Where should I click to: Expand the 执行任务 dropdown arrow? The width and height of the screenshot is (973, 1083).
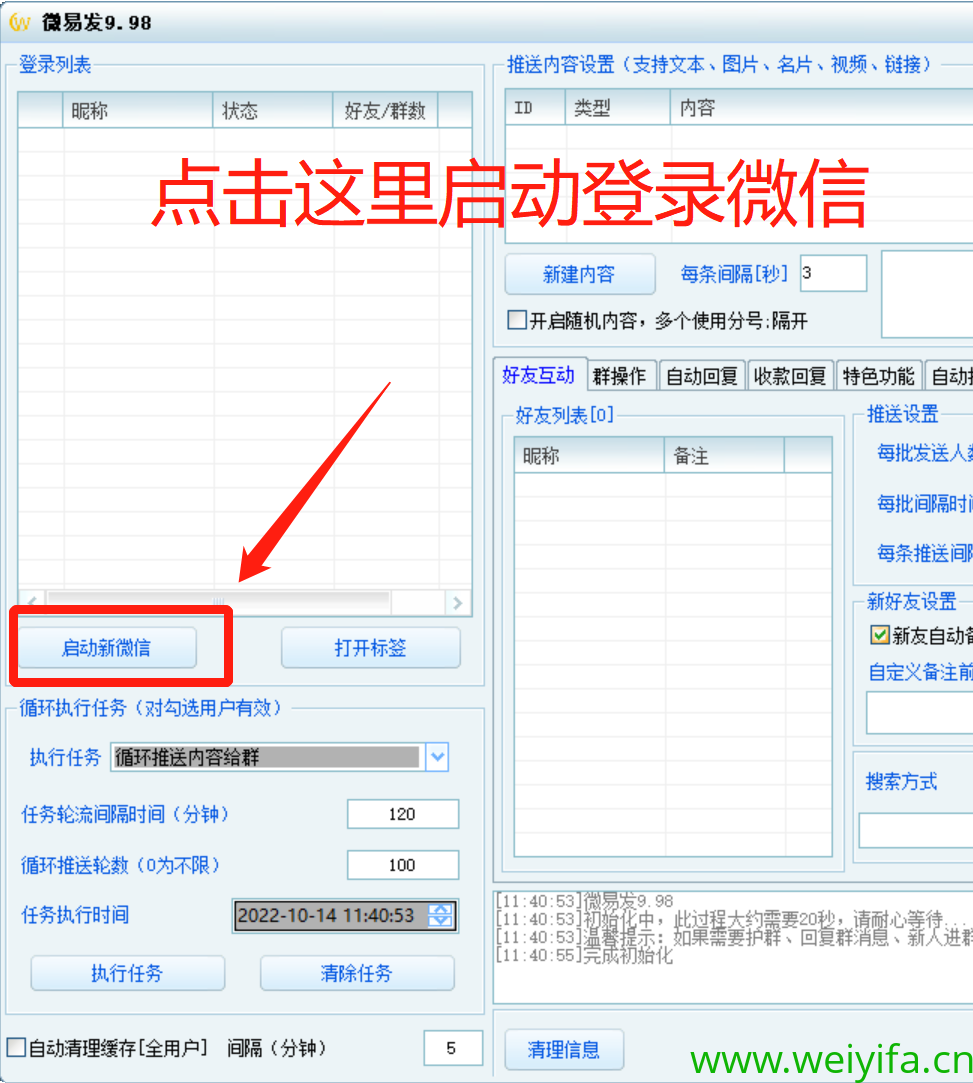coord(437,757)
